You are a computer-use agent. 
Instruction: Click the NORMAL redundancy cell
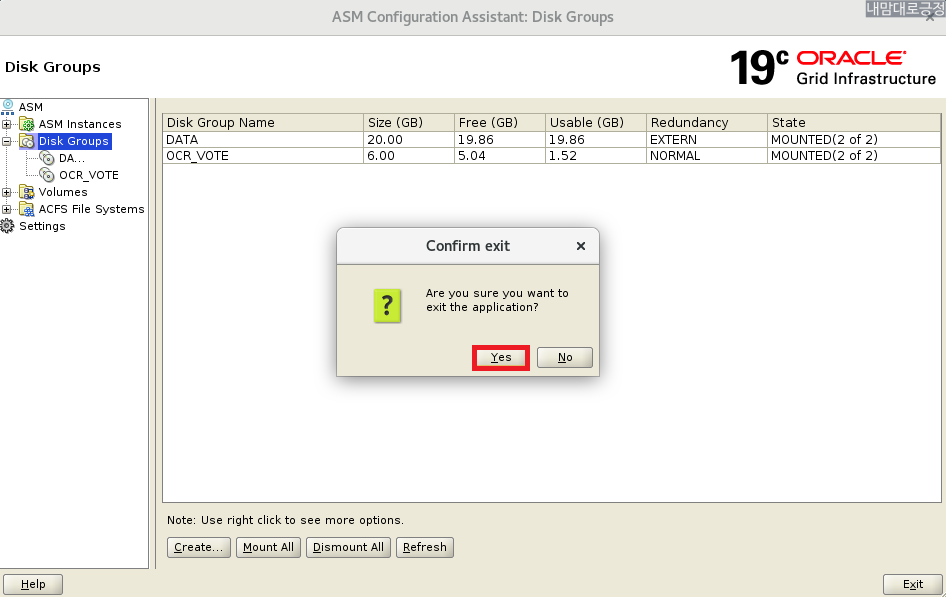[x=707, y=156]
